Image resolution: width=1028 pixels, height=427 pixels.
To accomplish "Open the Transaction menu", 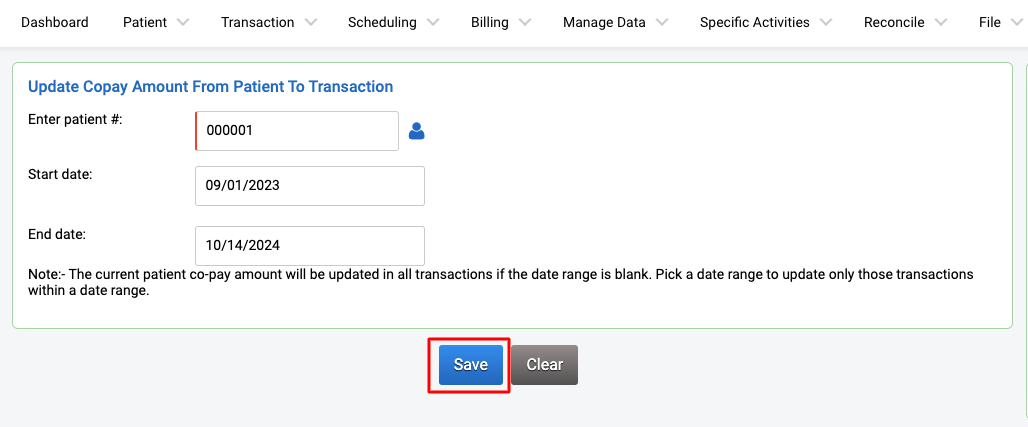I will (258, 22).
